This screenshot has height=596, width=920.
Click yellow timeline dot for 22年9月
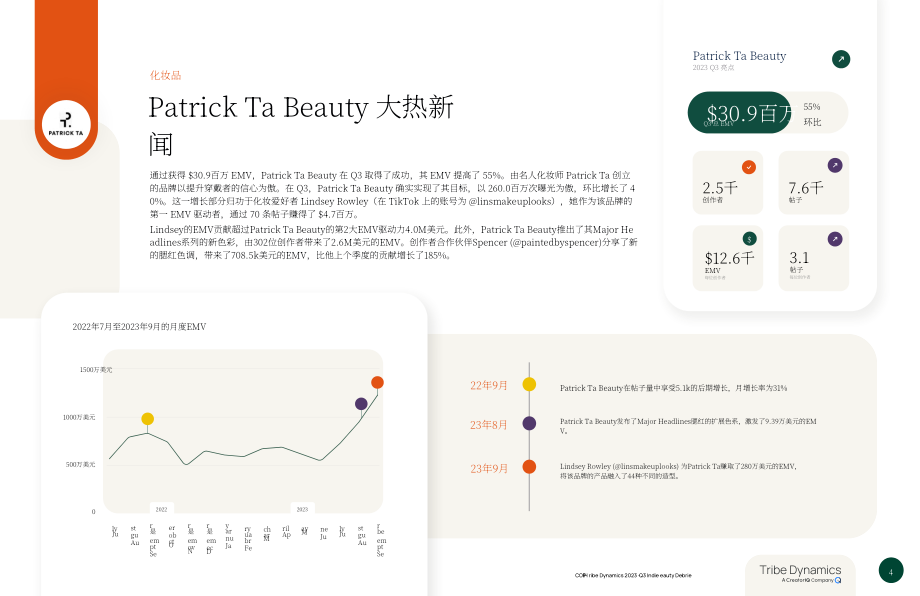click(x=529, y=384)
